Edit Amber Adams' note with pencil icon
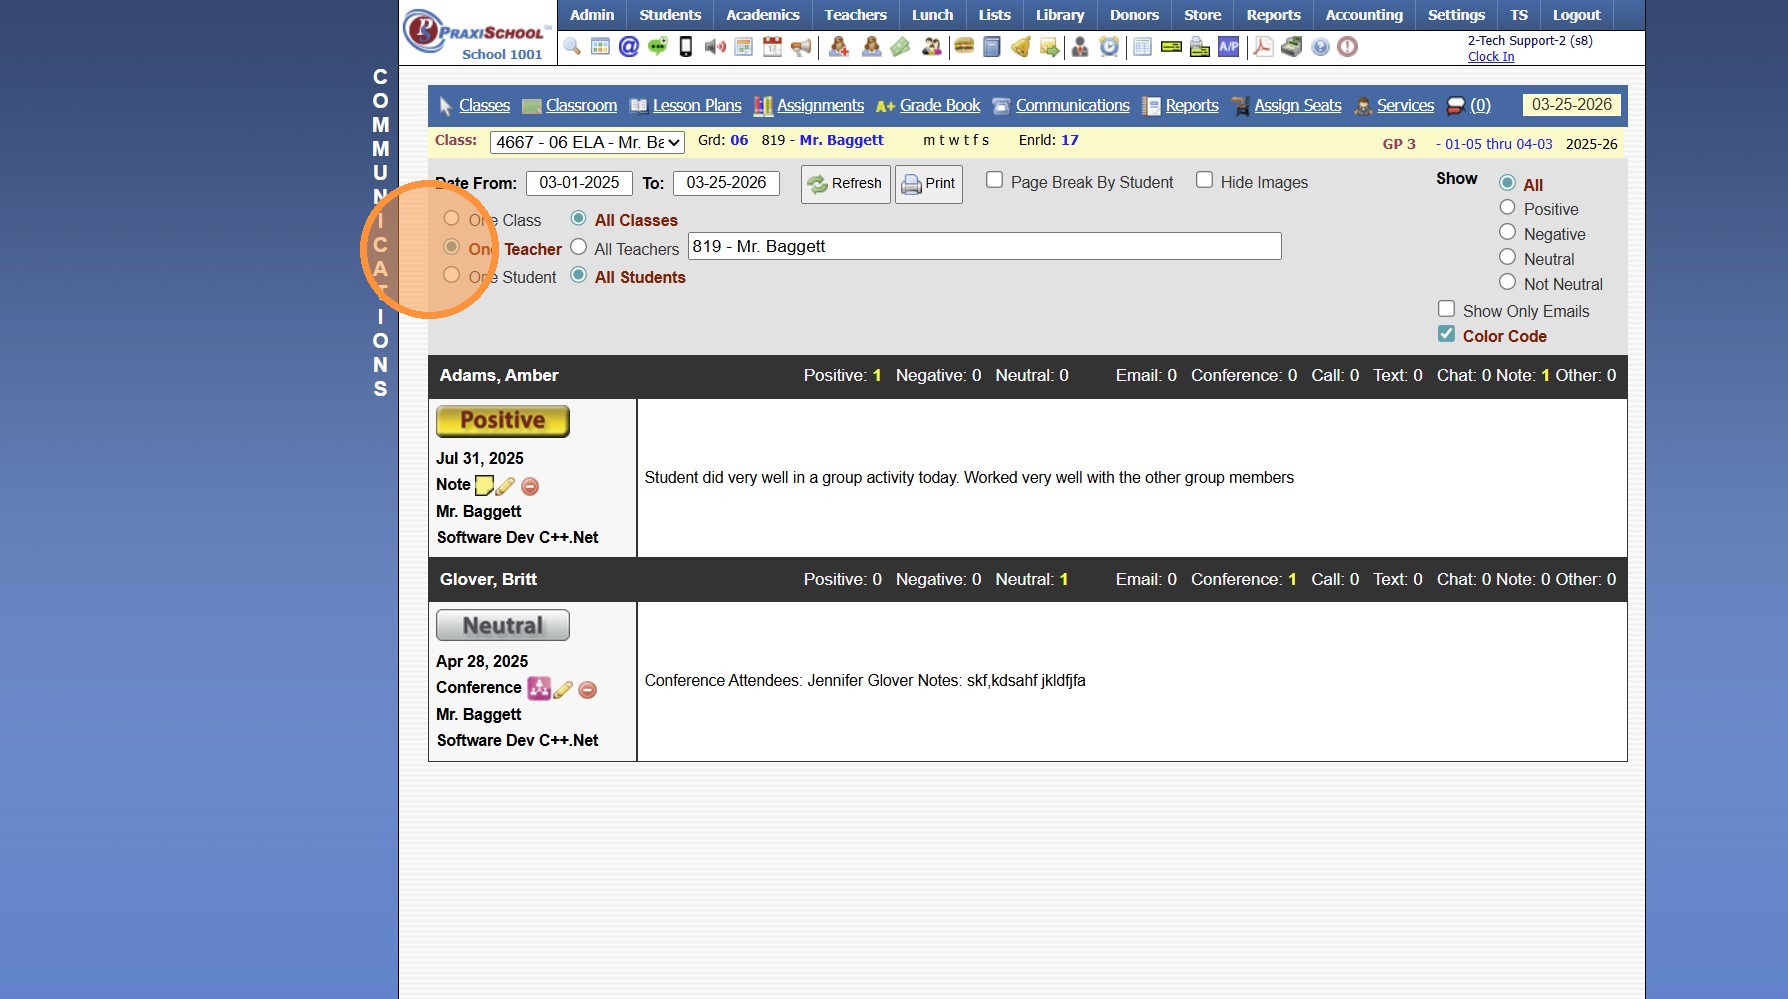Image resolution: width=1788 pixels, height=999 pixels. (506, 486)
